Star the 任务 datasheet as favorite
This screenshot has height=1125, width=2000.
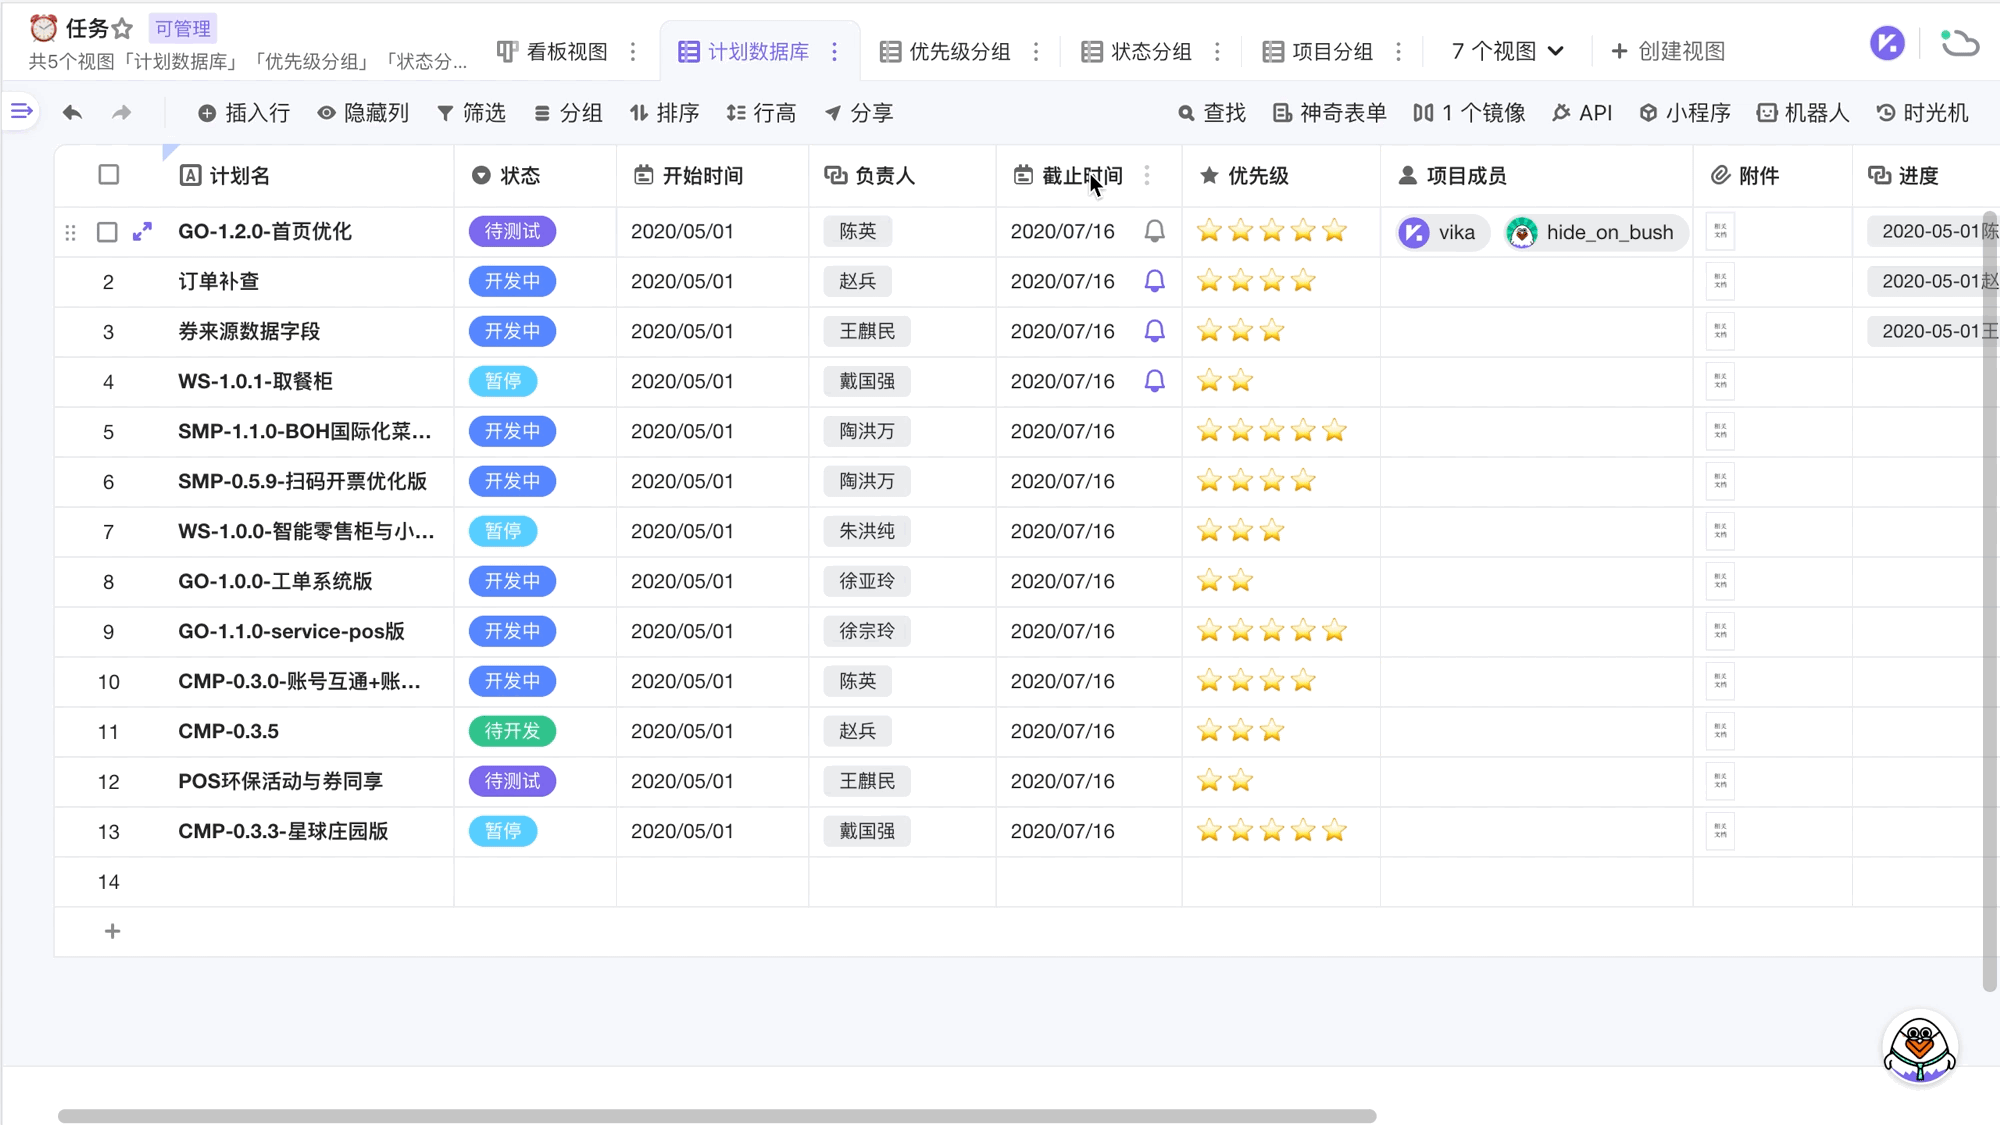[123, 29]
